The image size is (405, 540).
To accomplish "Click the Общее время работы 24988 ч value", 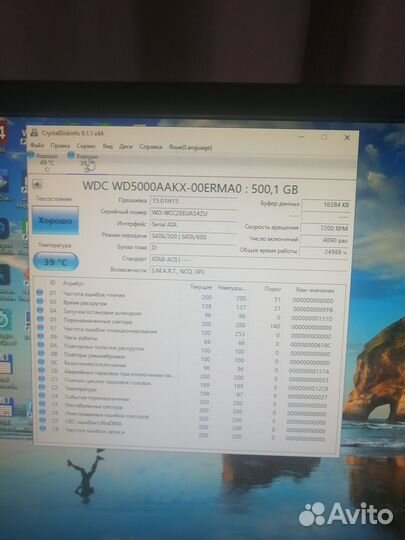I will coord(324,252).
